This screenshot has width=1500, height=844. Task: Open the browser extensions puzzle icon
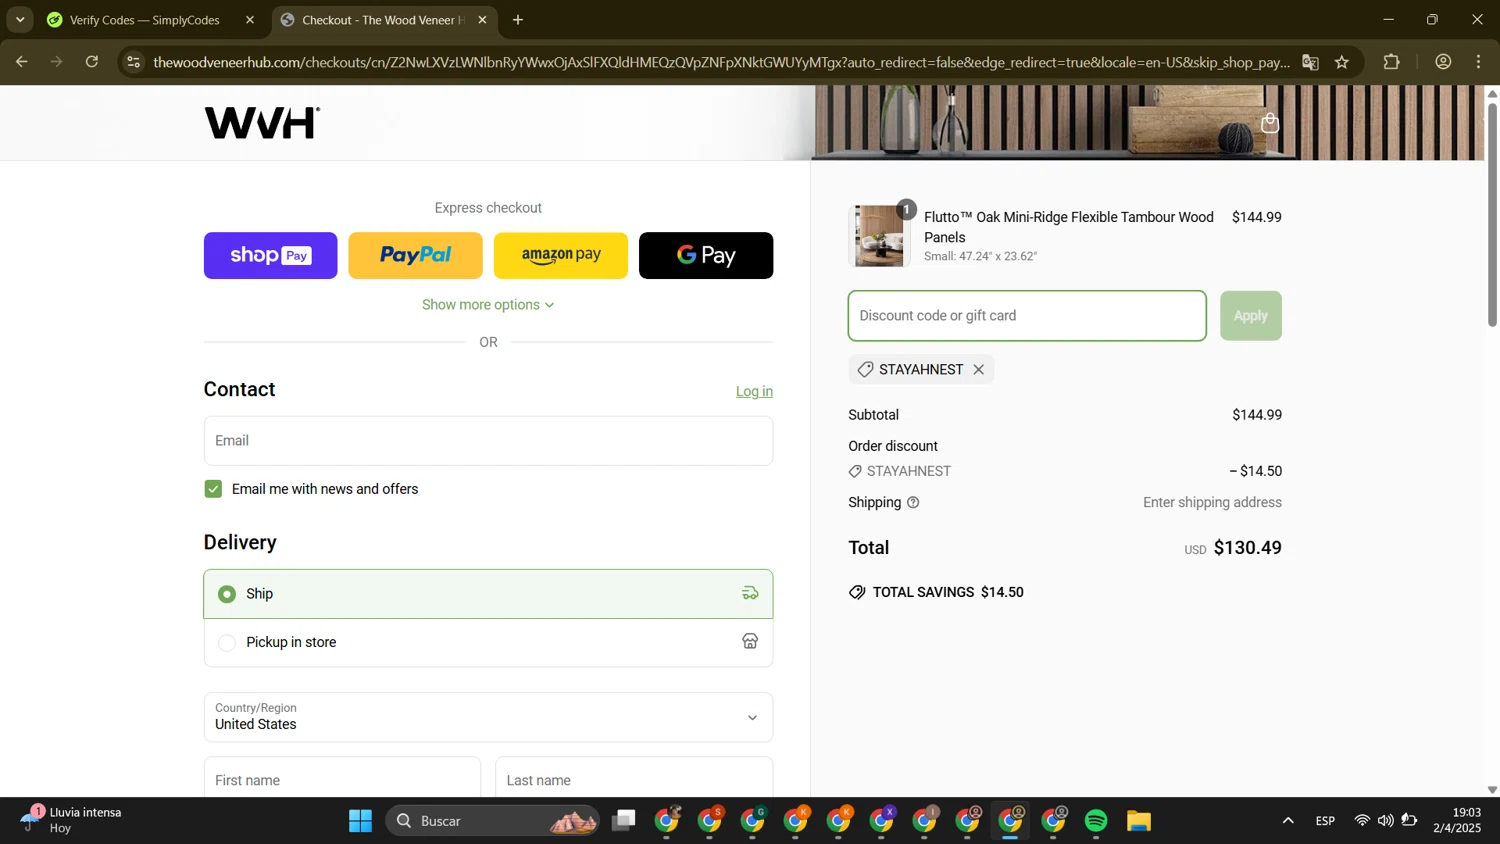(x=1391, y=62)
